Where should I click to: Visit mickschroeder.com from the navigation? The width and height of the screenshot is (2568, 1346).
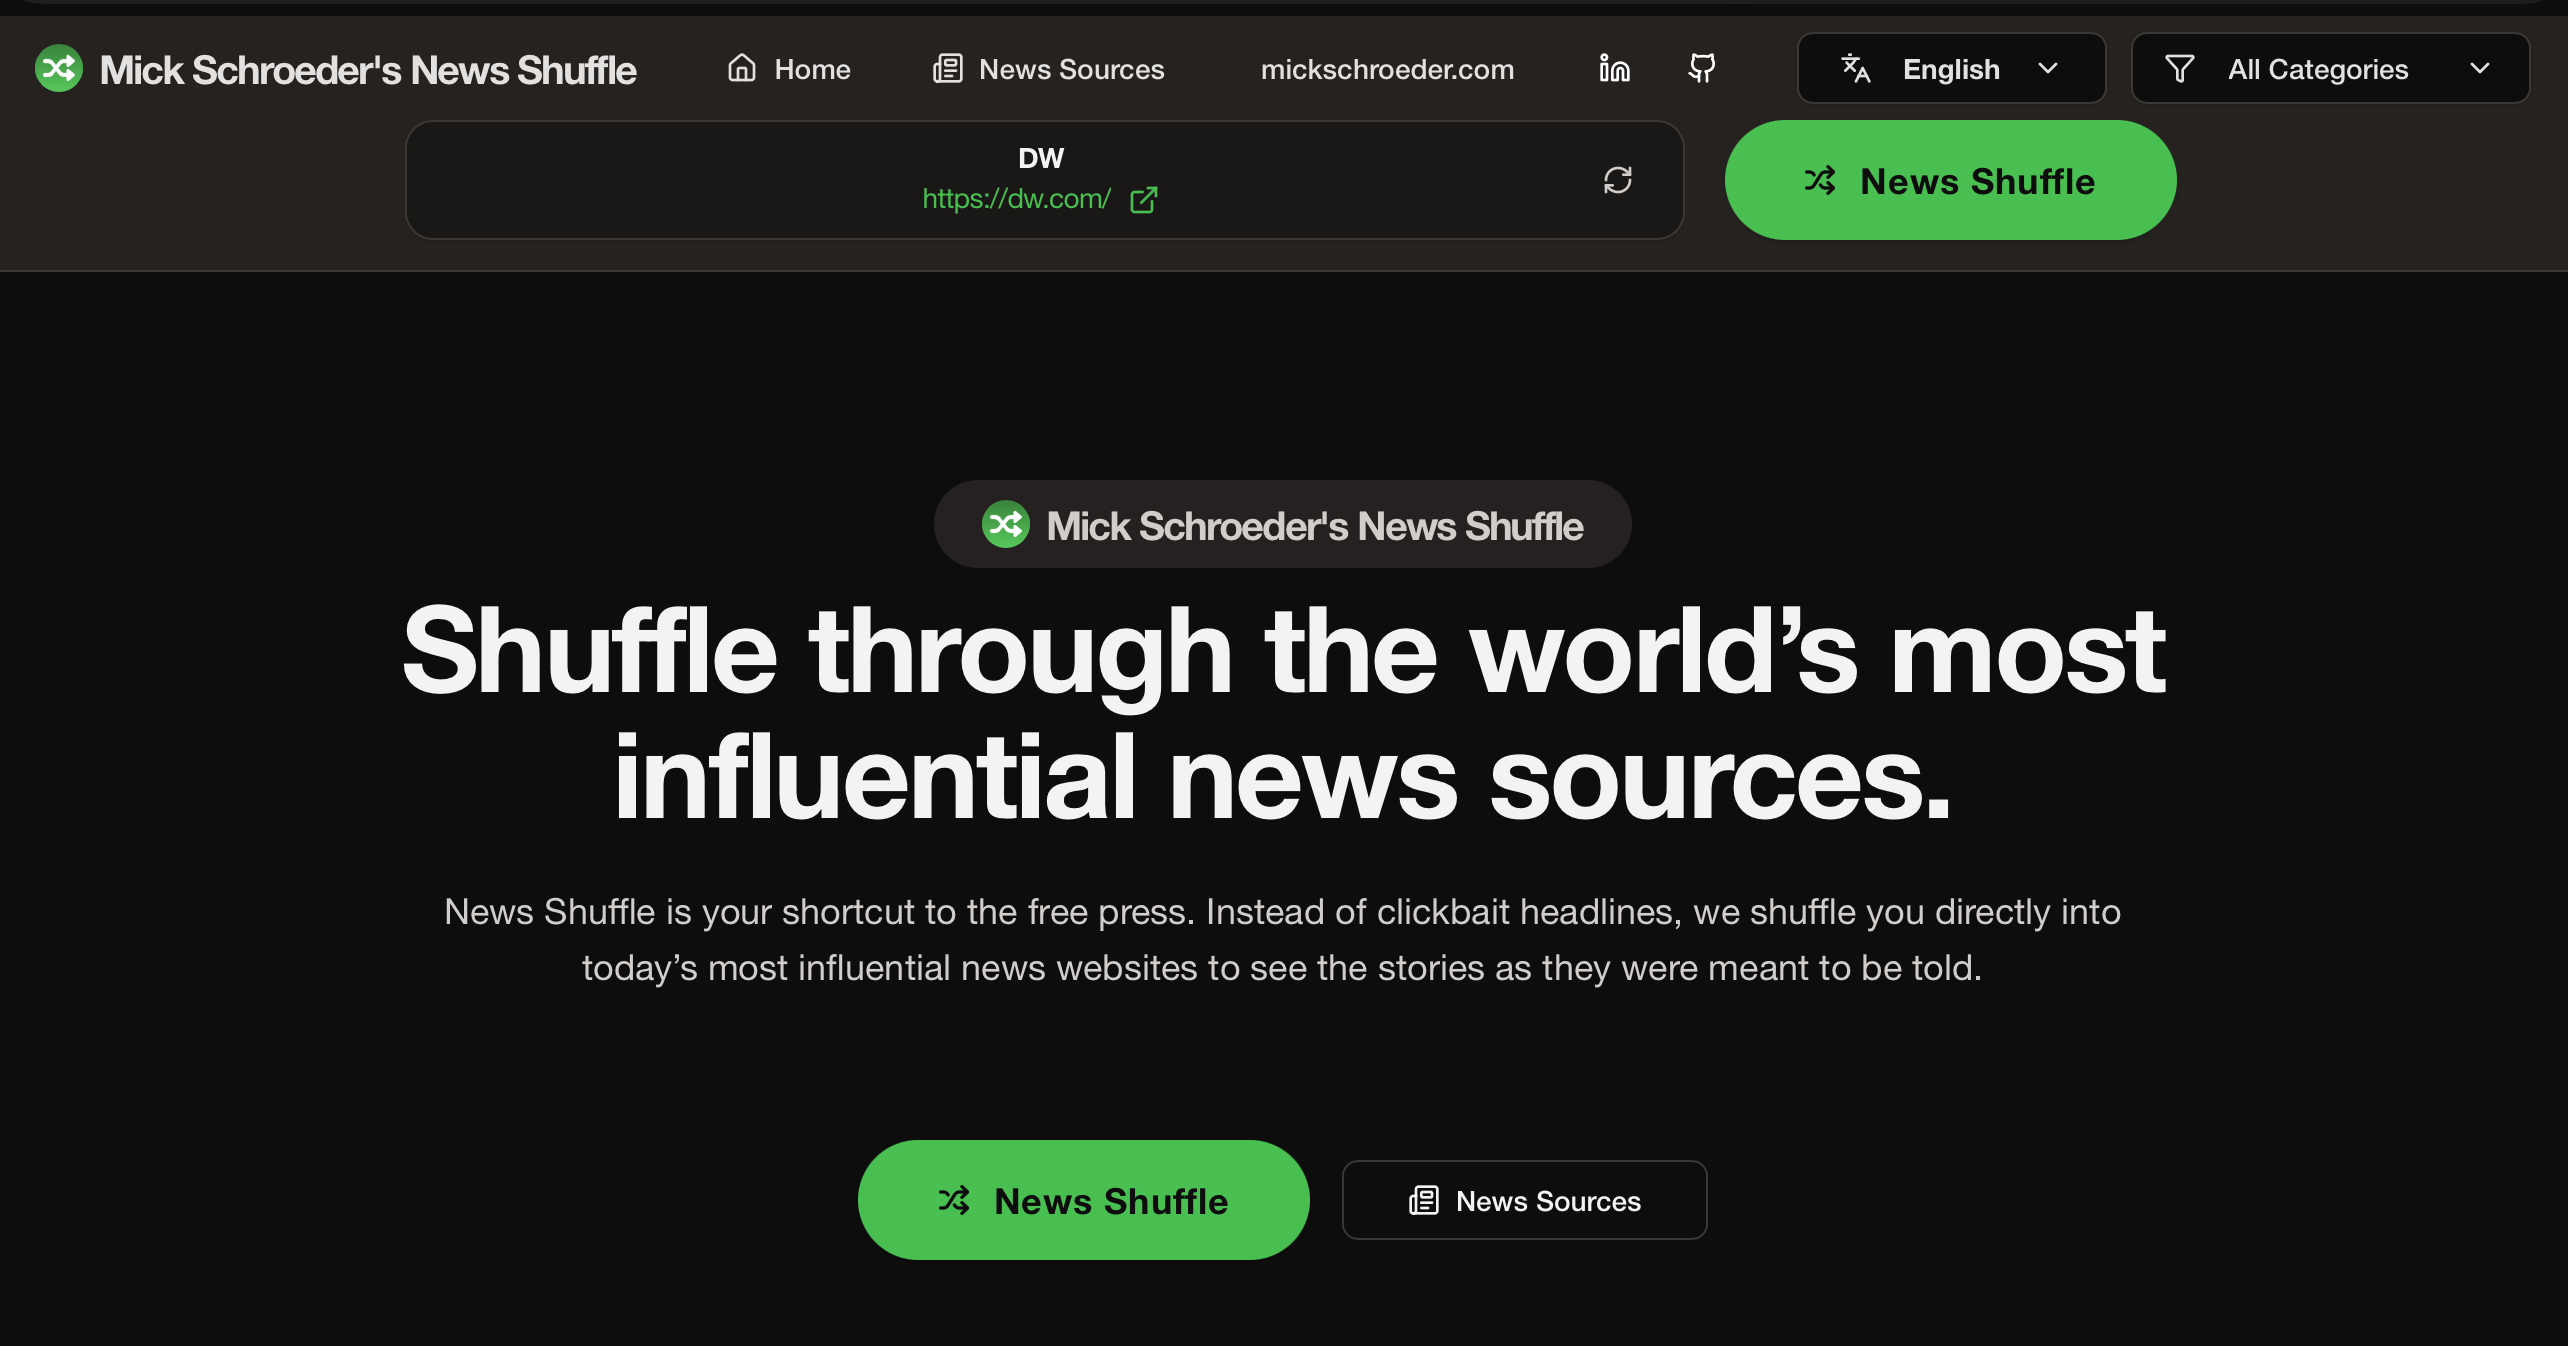click(1387, 68)
